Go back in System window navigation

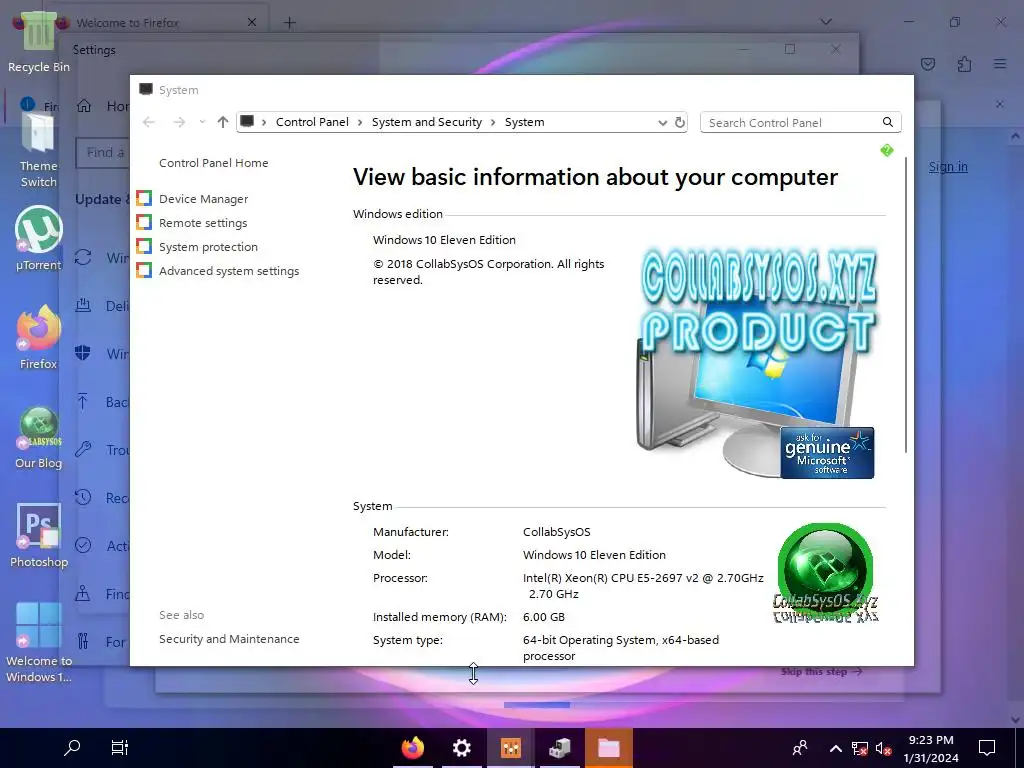coord(149,122)
